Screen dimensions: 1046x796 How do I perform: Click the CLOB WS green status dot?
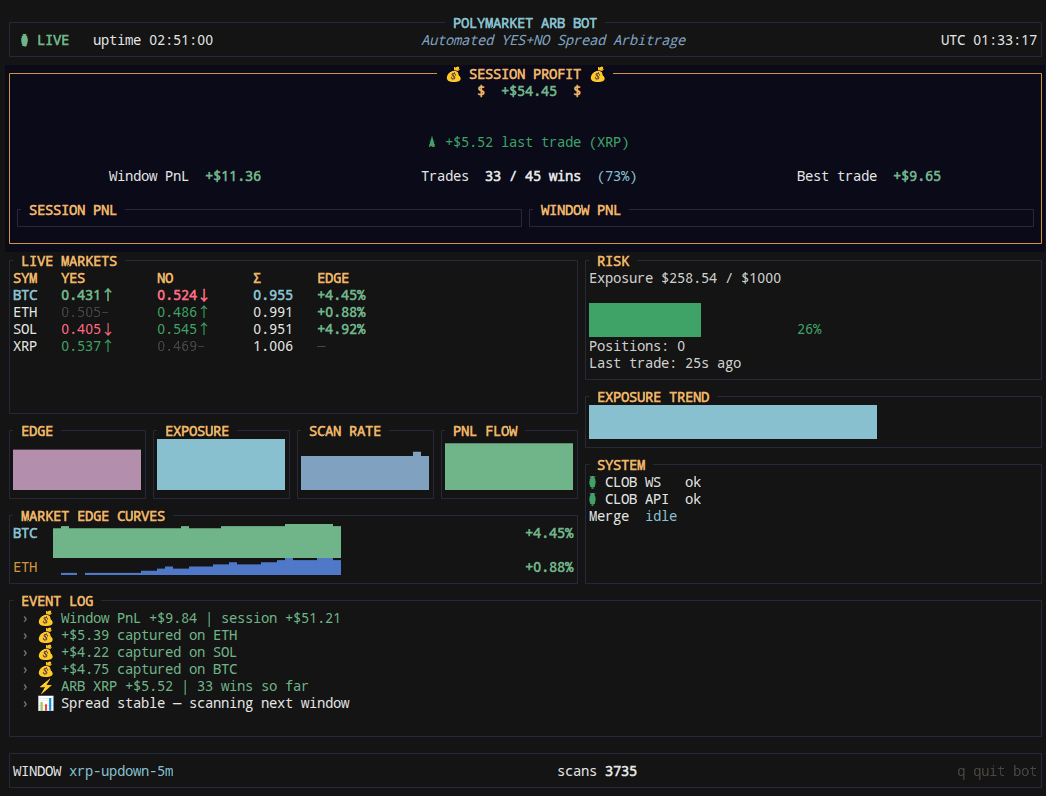[592, 482]
